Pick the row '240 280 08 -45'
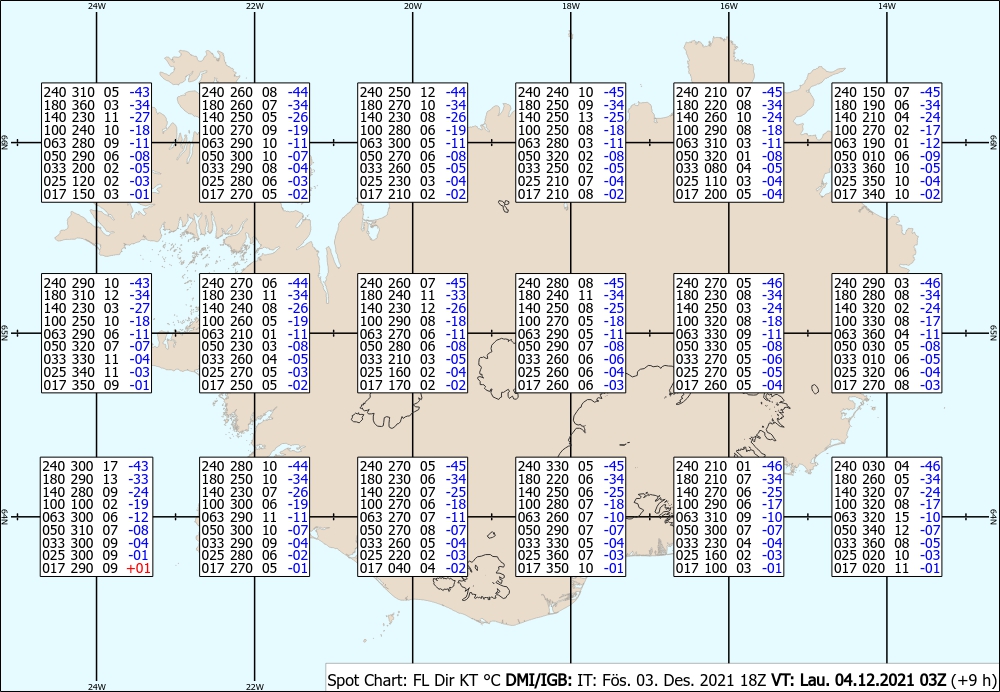The image size is (1000, 692). click(x=571, y=283)
